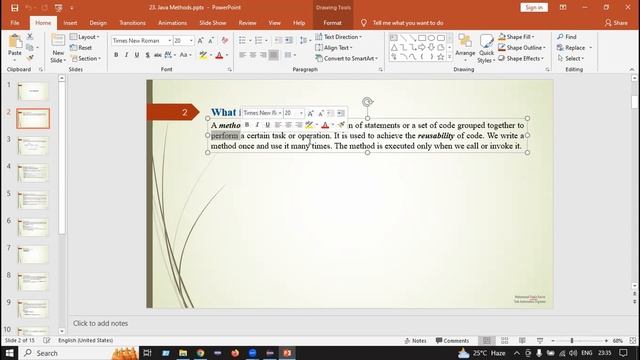Open the File tab

point(15,23)
